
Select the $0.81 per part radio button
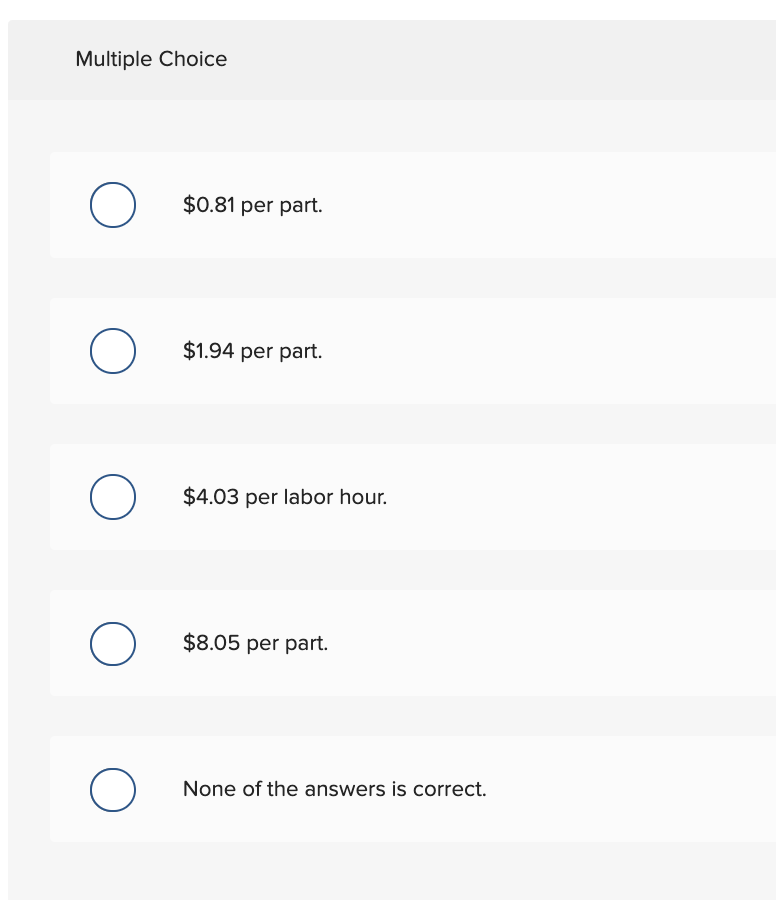pyautogui.click(x=113, y=205)
